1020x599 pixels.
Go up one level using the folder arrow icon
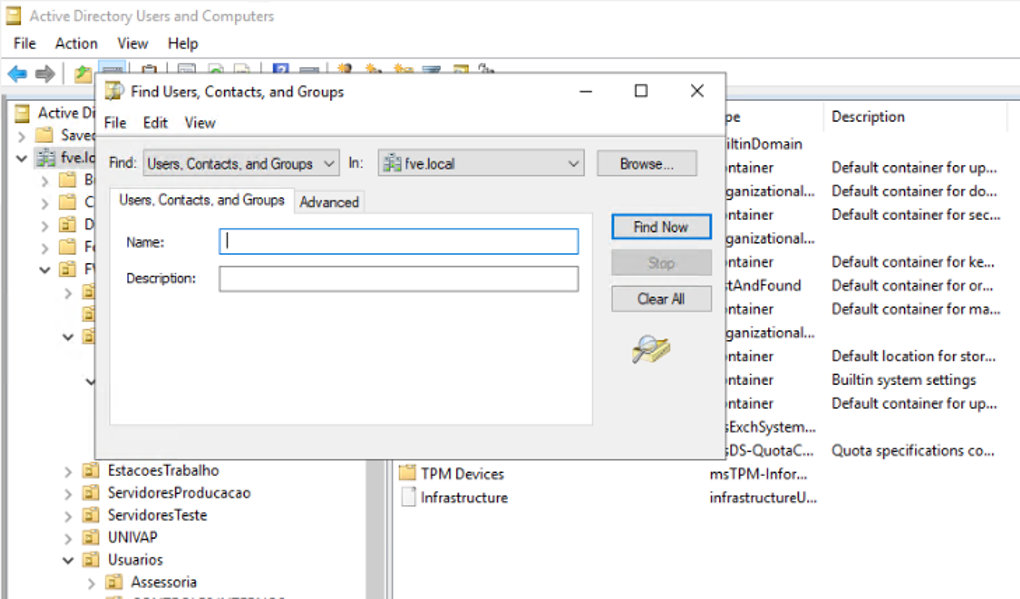[x=83, y=73]
